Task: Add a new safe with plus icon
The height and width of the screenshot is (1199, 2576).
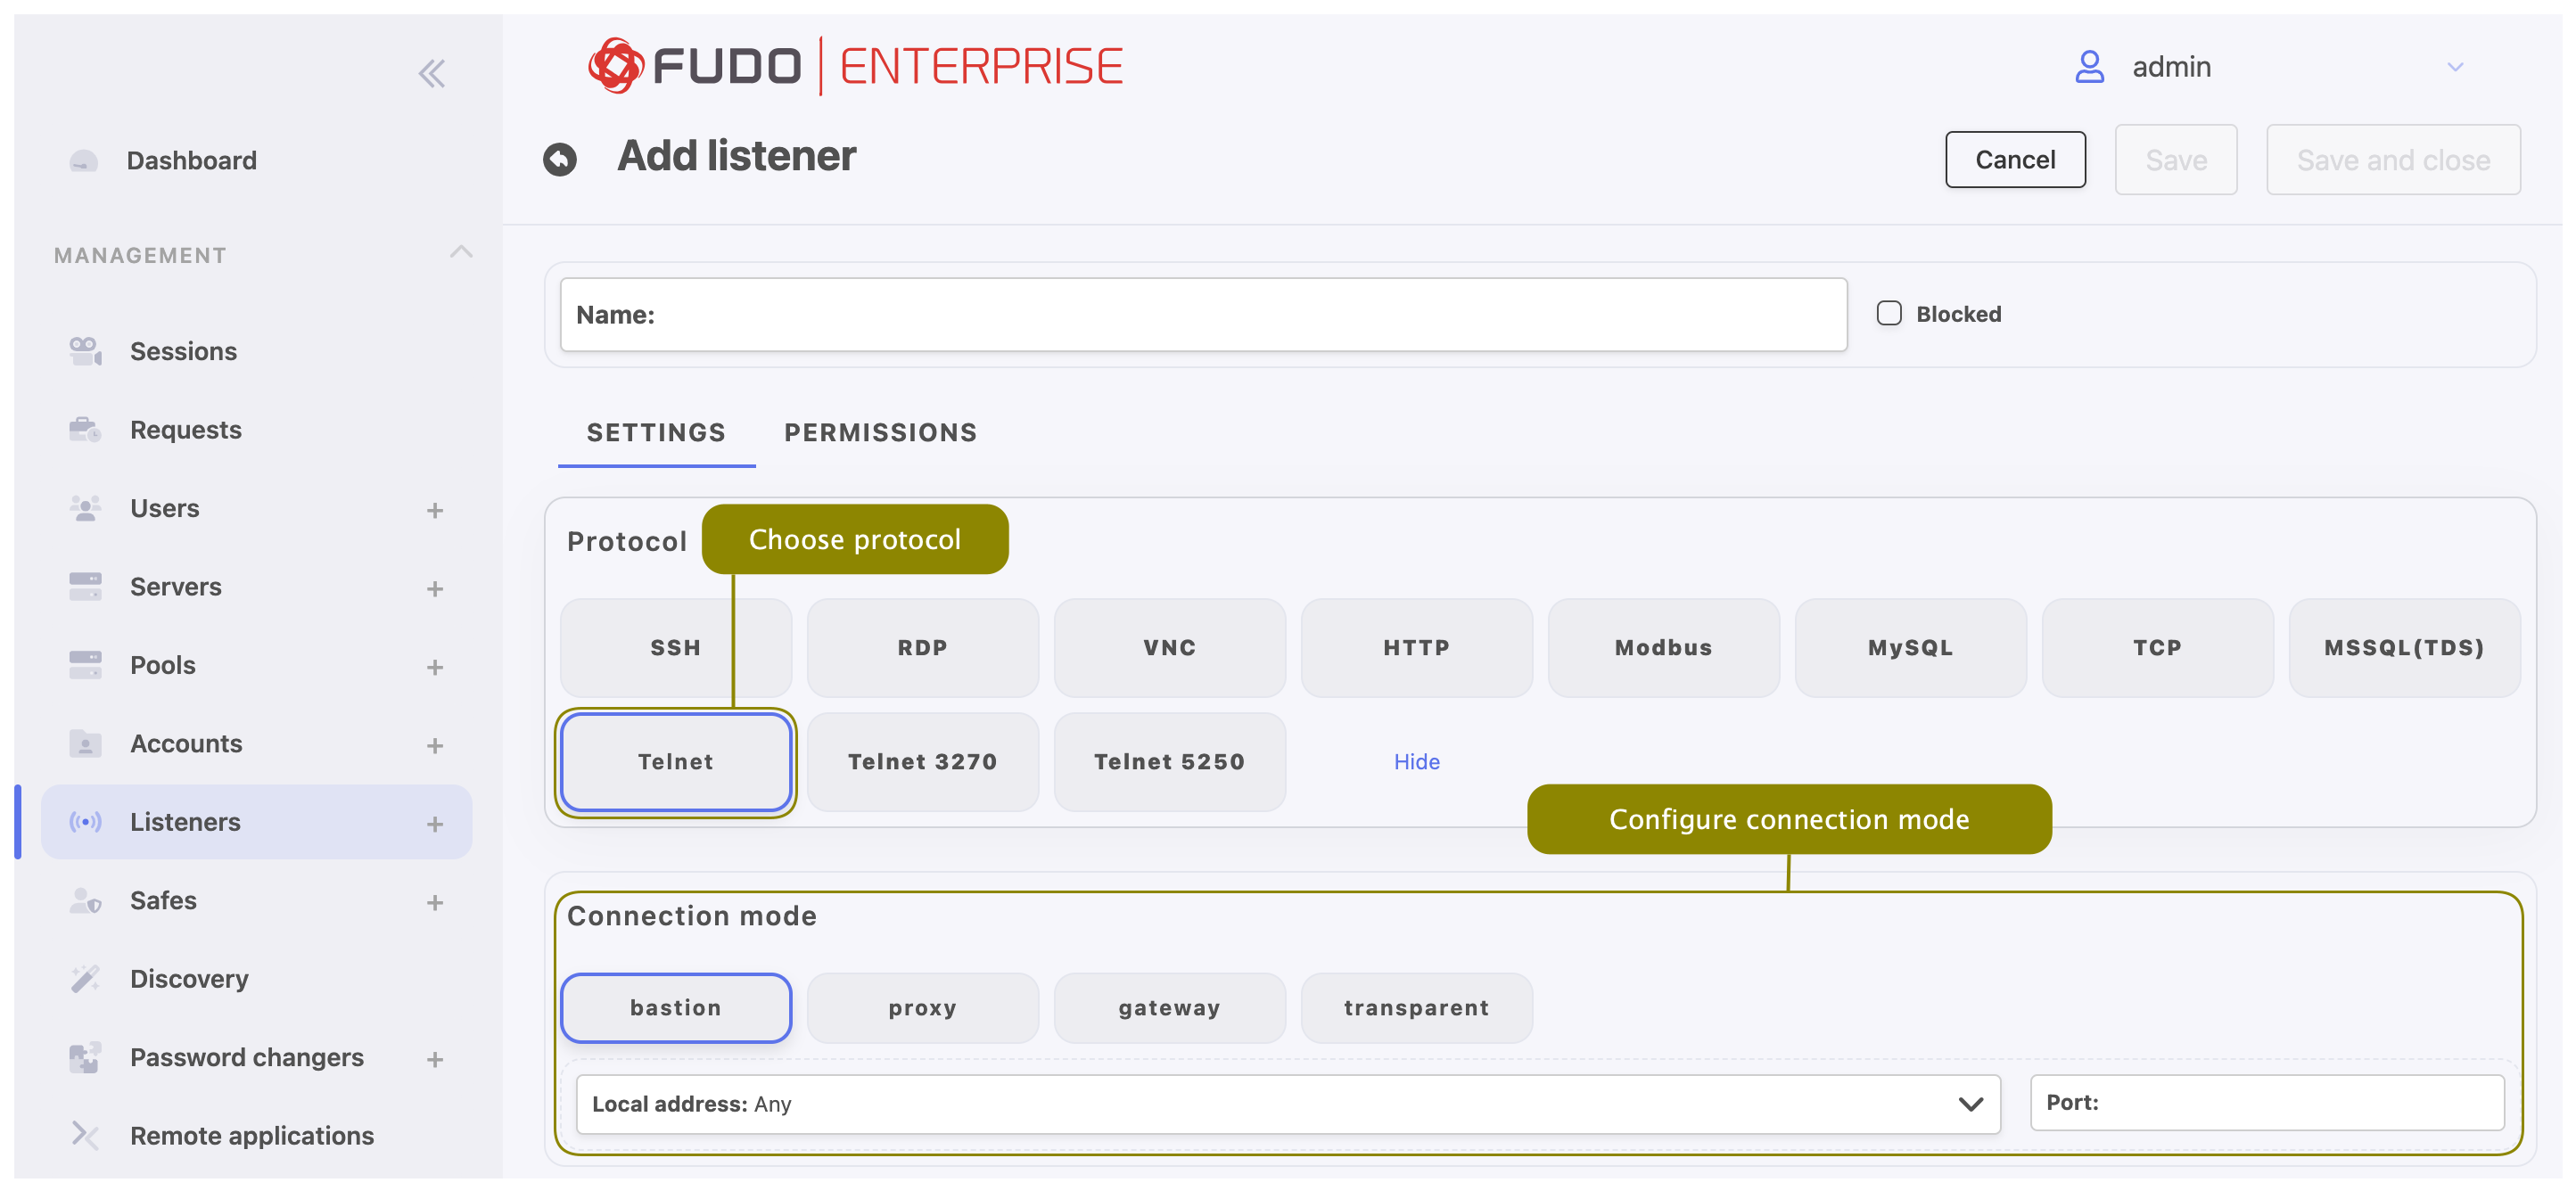Action: tap(434, 902)
